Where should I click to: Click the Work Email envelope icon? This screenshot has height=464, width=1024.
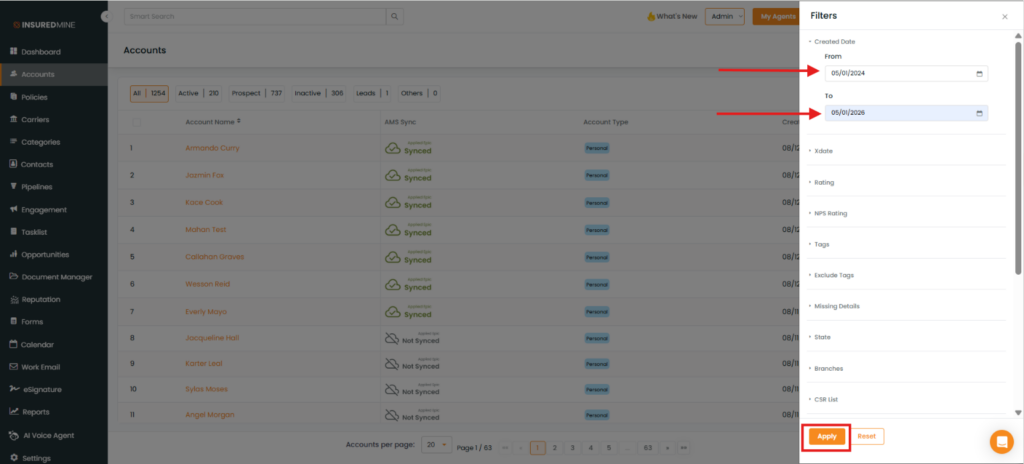[13, 367]
